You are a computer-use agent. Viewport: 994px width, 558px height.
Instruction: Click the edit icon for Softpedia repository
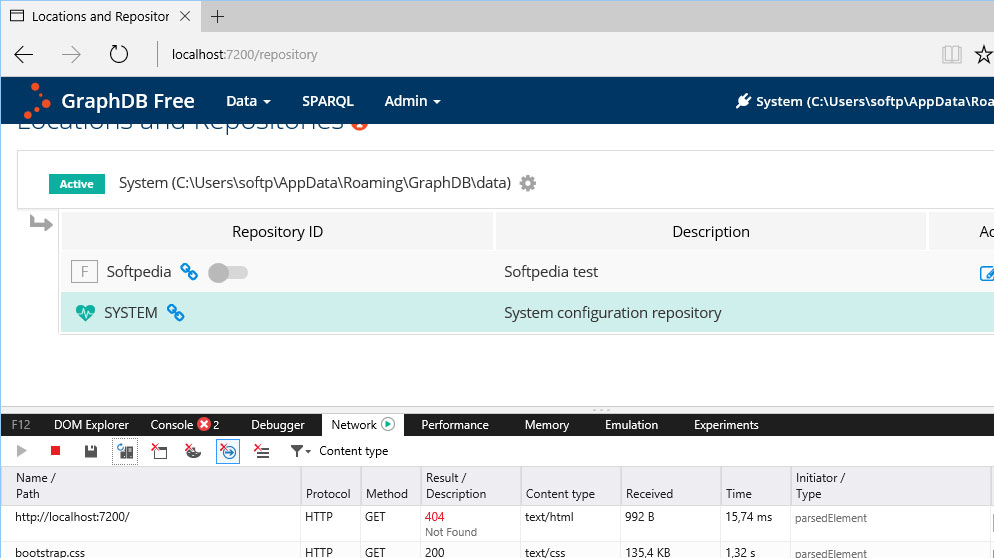(986, 273)
